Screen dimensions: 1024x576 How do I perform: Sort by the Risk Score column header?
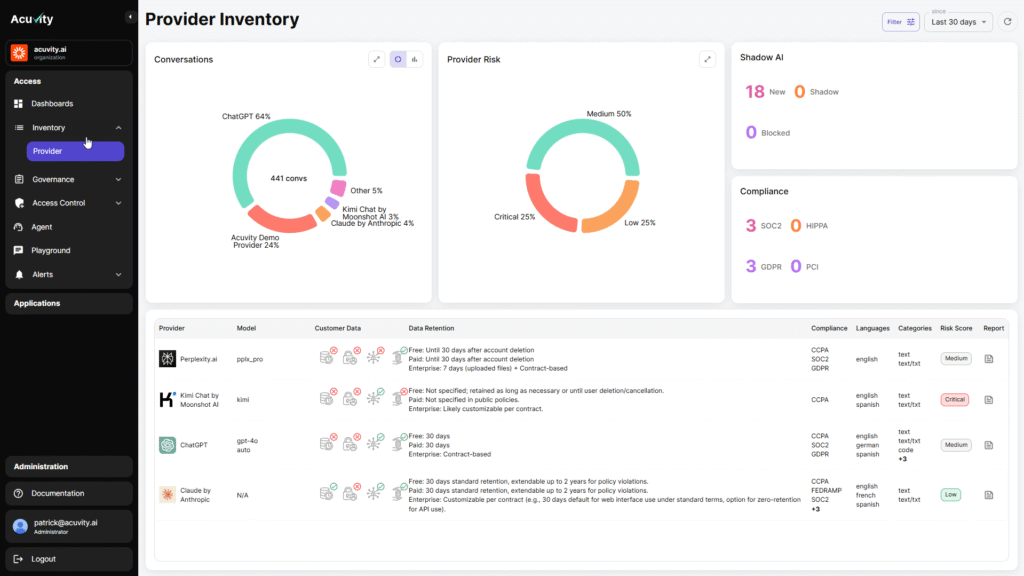coord(956,328)
